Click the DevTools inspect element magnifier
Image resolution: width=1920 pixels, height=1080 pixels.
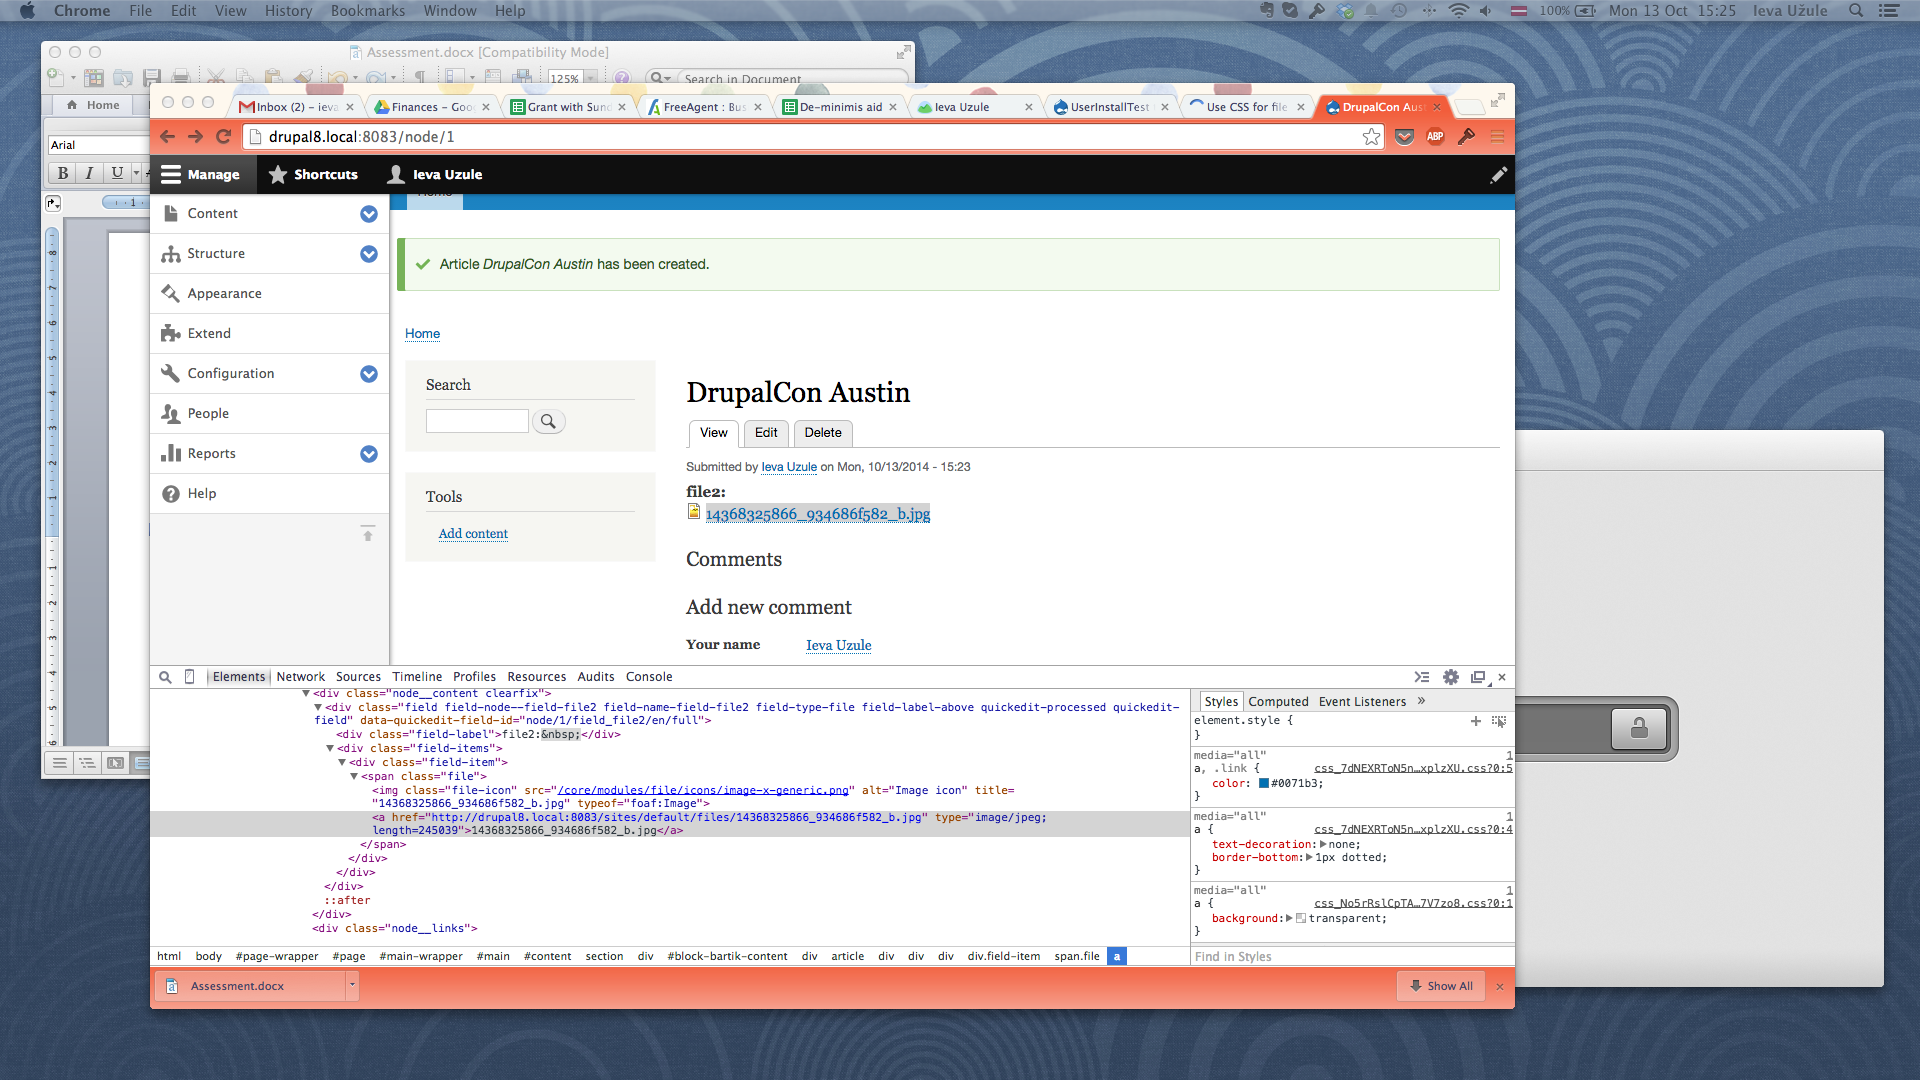[165, 677]
